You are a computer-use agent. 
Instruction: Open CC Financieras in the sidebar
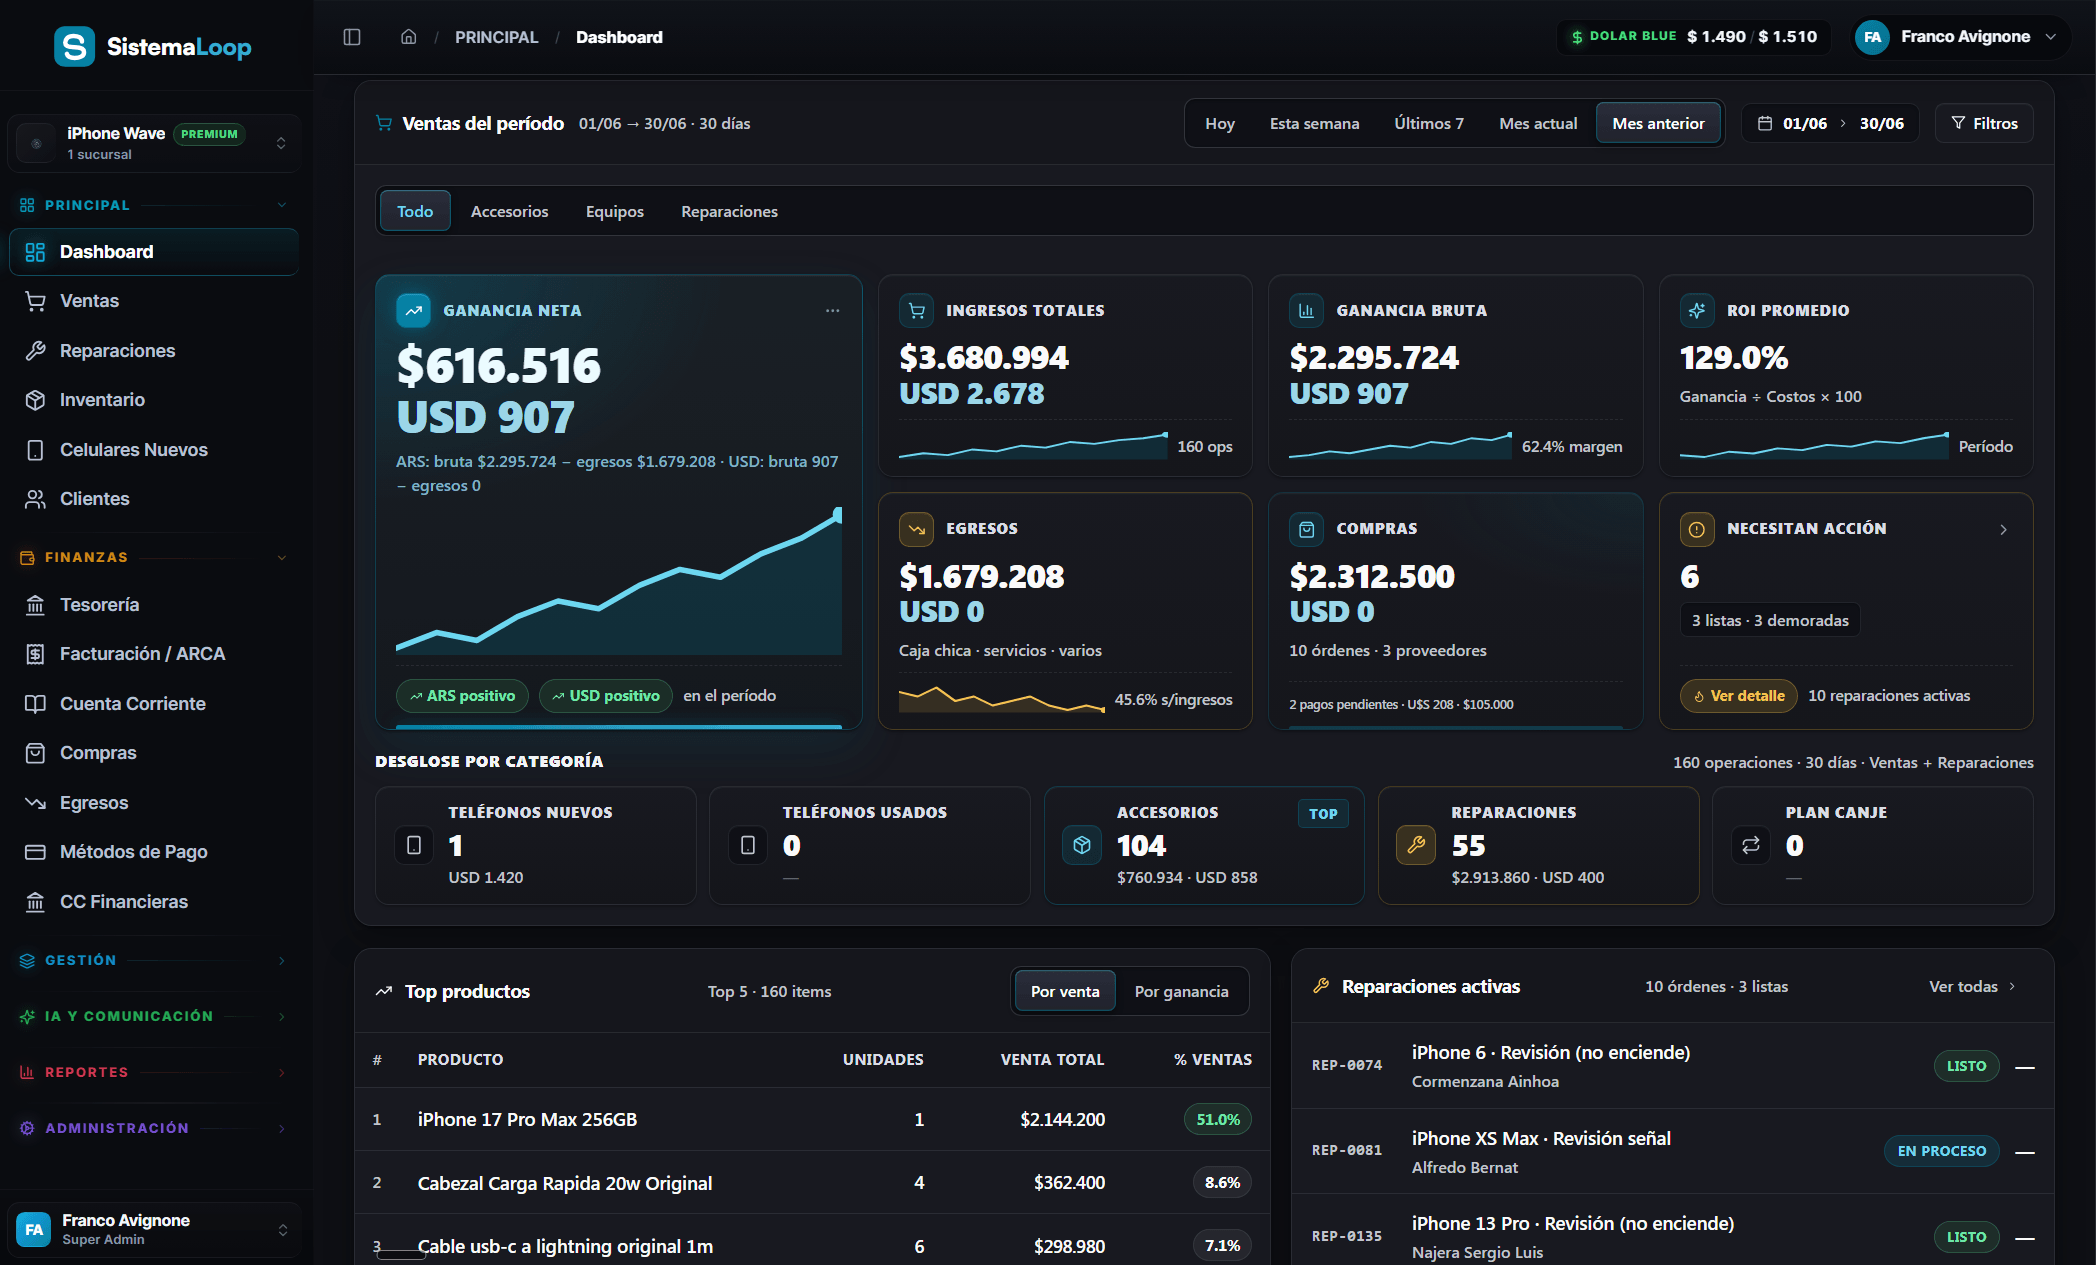pos(154,902)
